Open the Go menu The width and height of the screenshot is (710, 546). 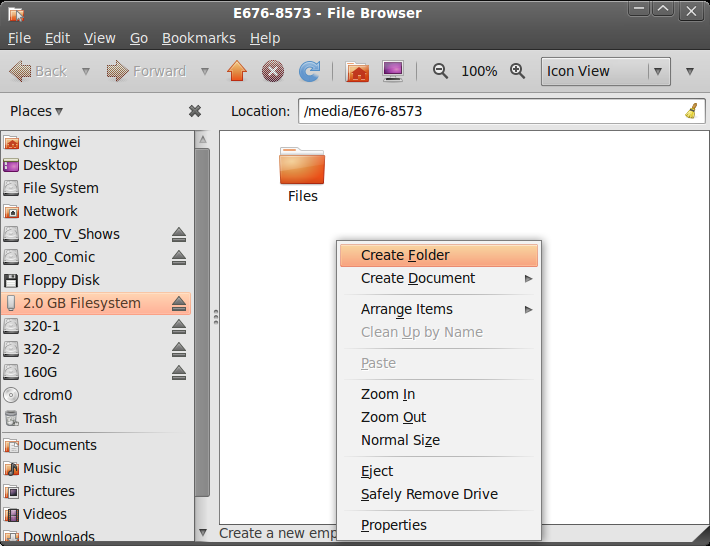tap(139, 38)
